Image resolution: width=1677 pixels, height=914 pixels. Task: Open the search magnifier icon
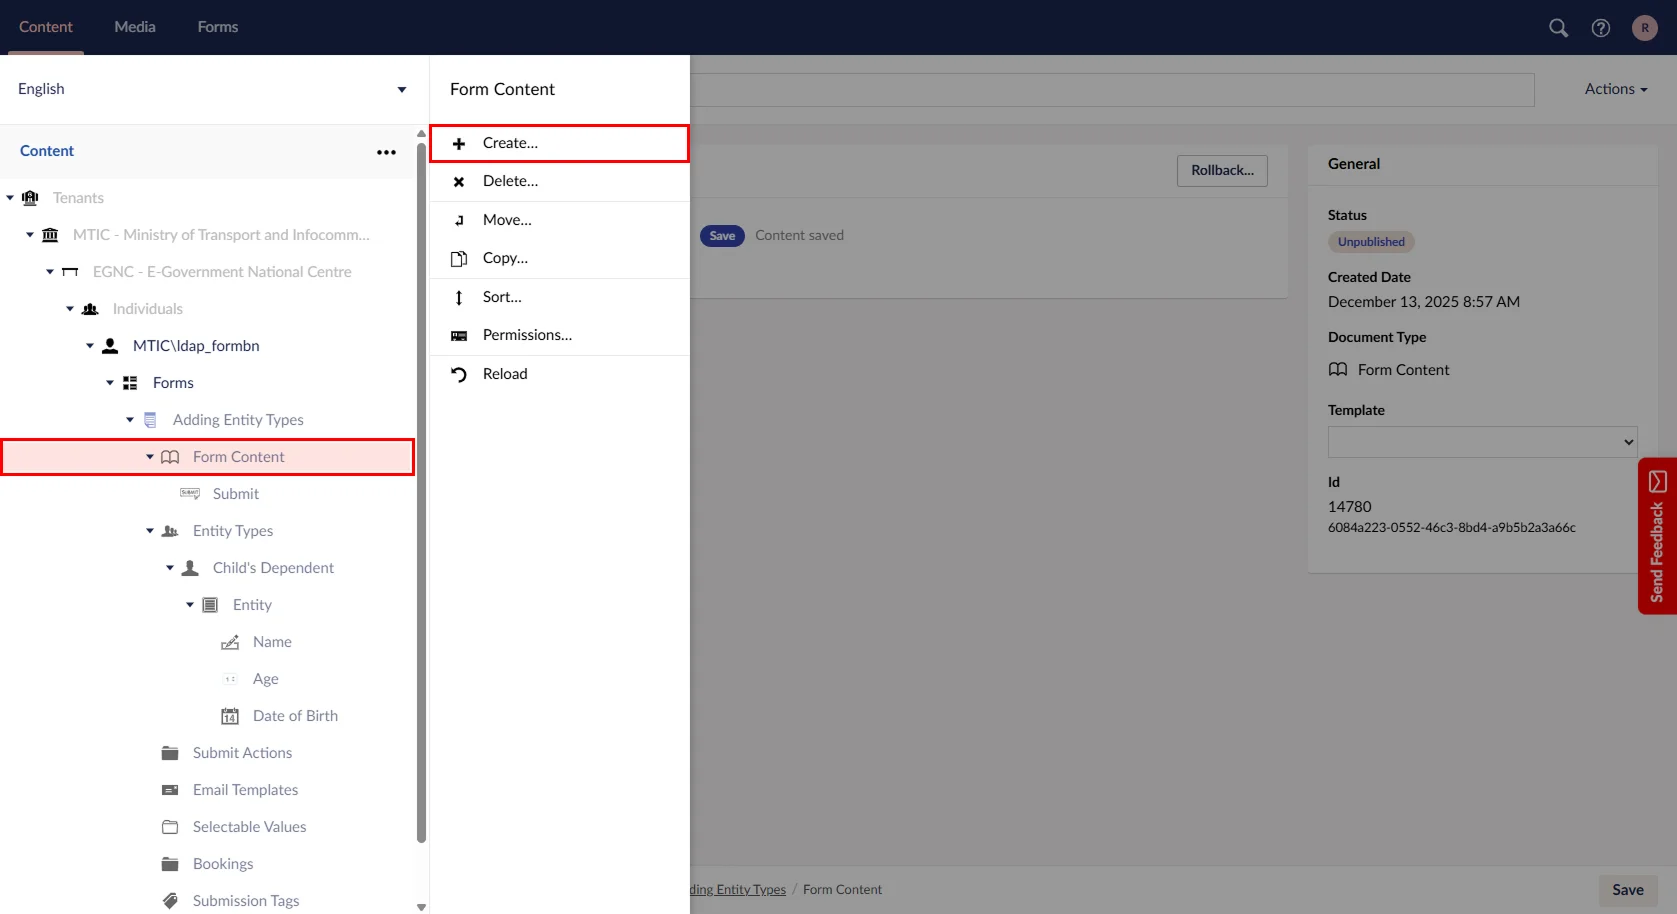click(1558, 28)
